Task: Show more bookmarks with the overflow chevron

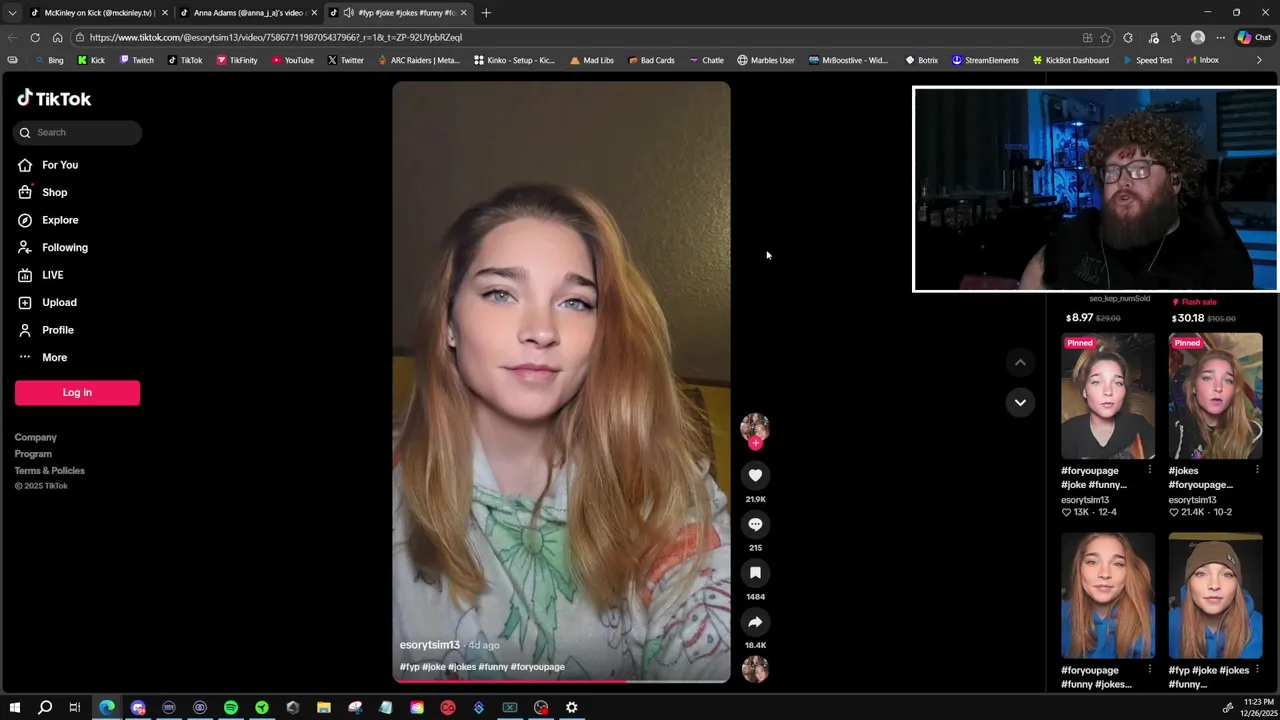Action: point(1259,60)
